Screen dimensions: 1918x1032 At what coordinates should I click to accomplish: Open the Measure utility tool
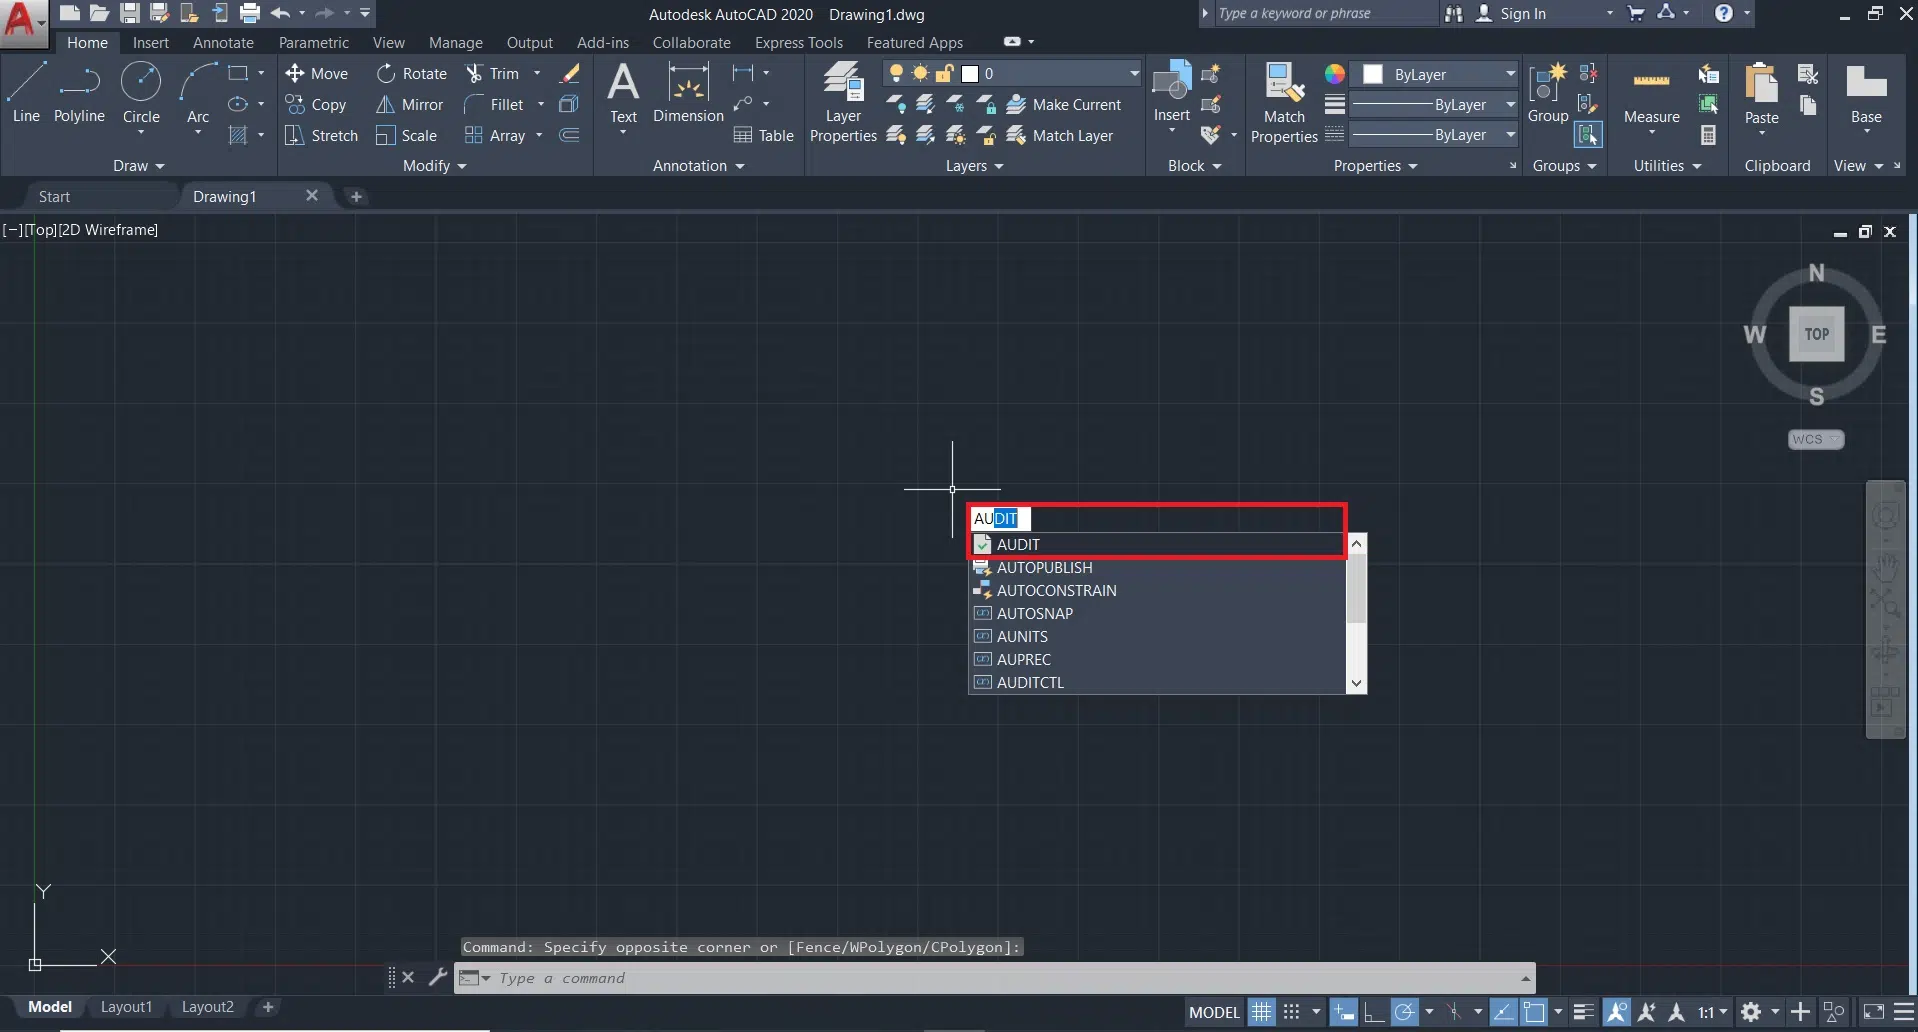1651,95
